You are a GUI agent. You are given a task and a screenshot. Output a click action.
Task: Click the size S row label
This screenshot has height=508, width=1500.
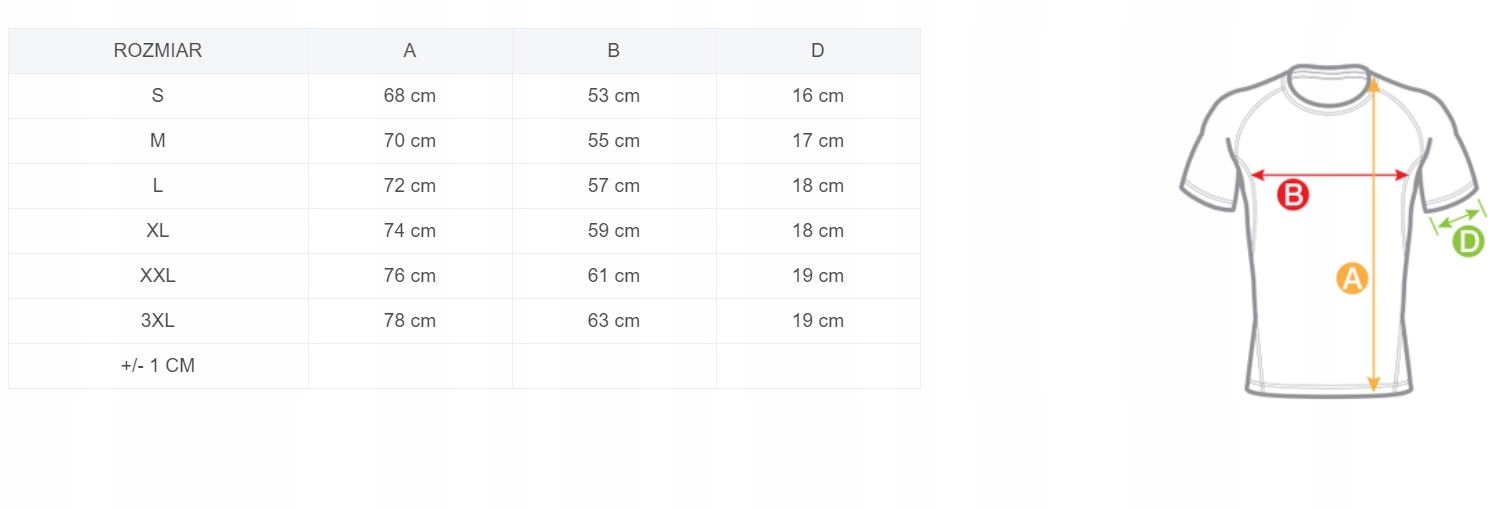pyautogui.click(x=158, y=96)
